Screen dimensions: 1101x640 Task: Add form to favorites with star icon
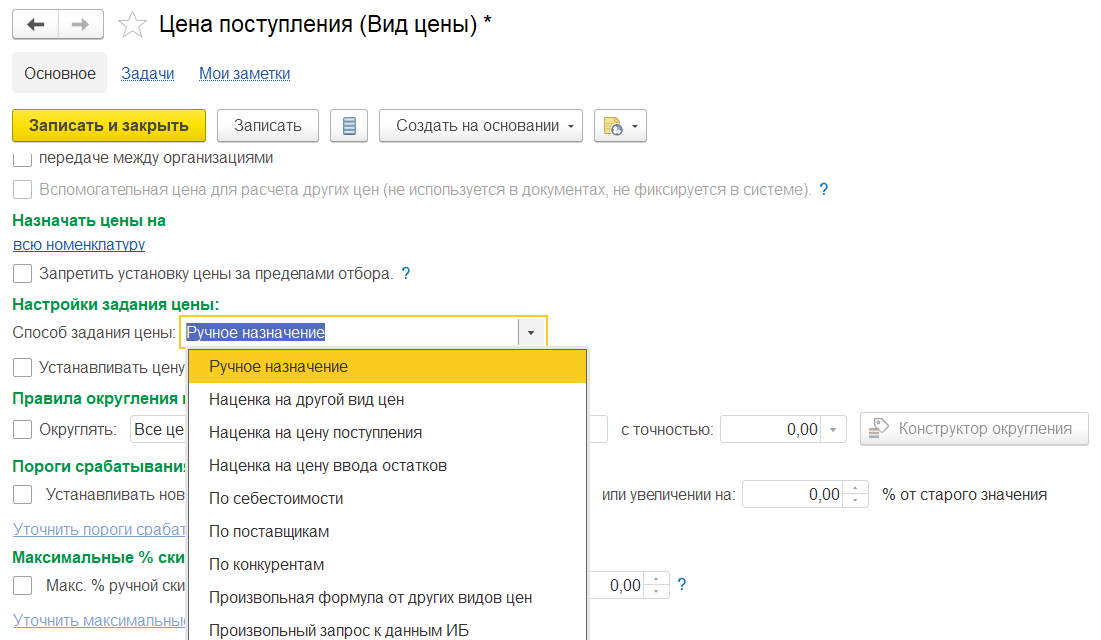132,25
